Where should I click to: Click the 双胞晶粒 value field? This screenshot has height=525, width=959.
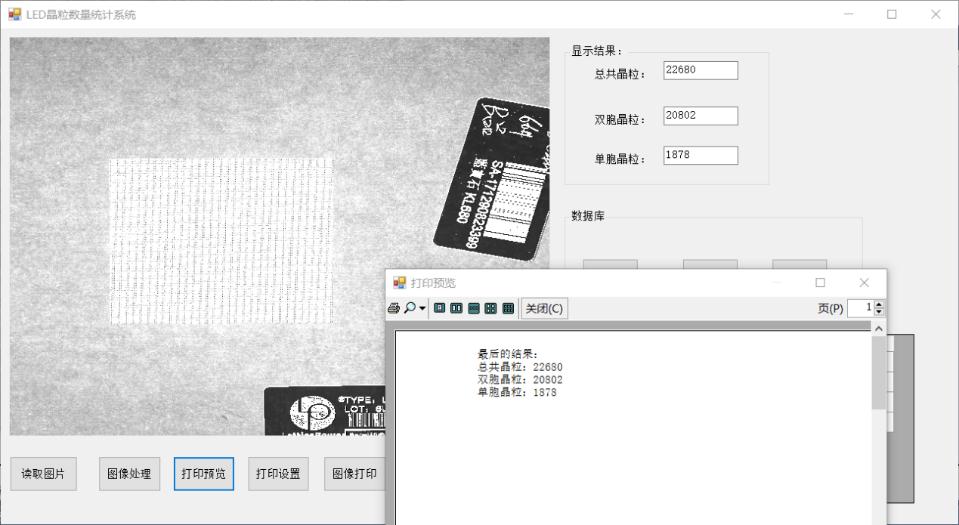[x=700, y=116]
